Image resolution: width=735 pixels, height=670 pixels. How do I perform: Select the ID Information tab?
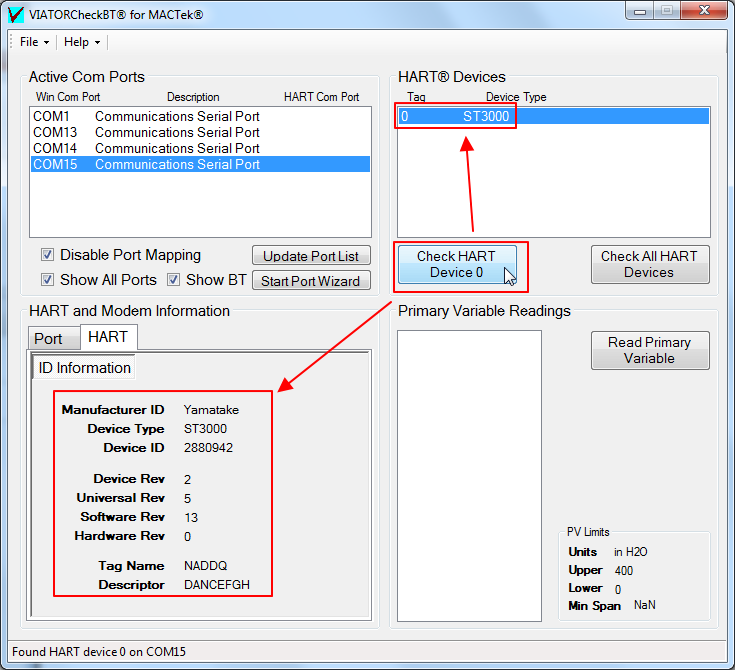(x=84, y=368)
